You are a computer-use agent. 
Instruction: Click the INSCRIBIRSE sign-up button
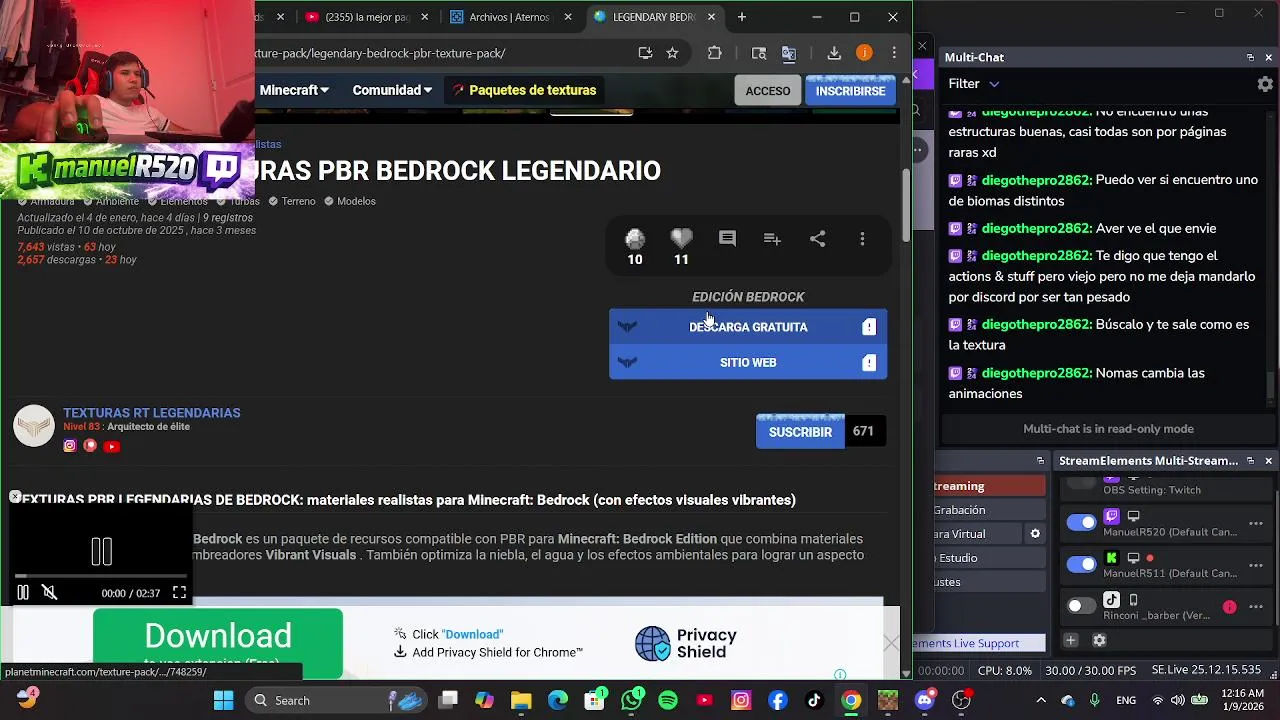tap(850, 91)
